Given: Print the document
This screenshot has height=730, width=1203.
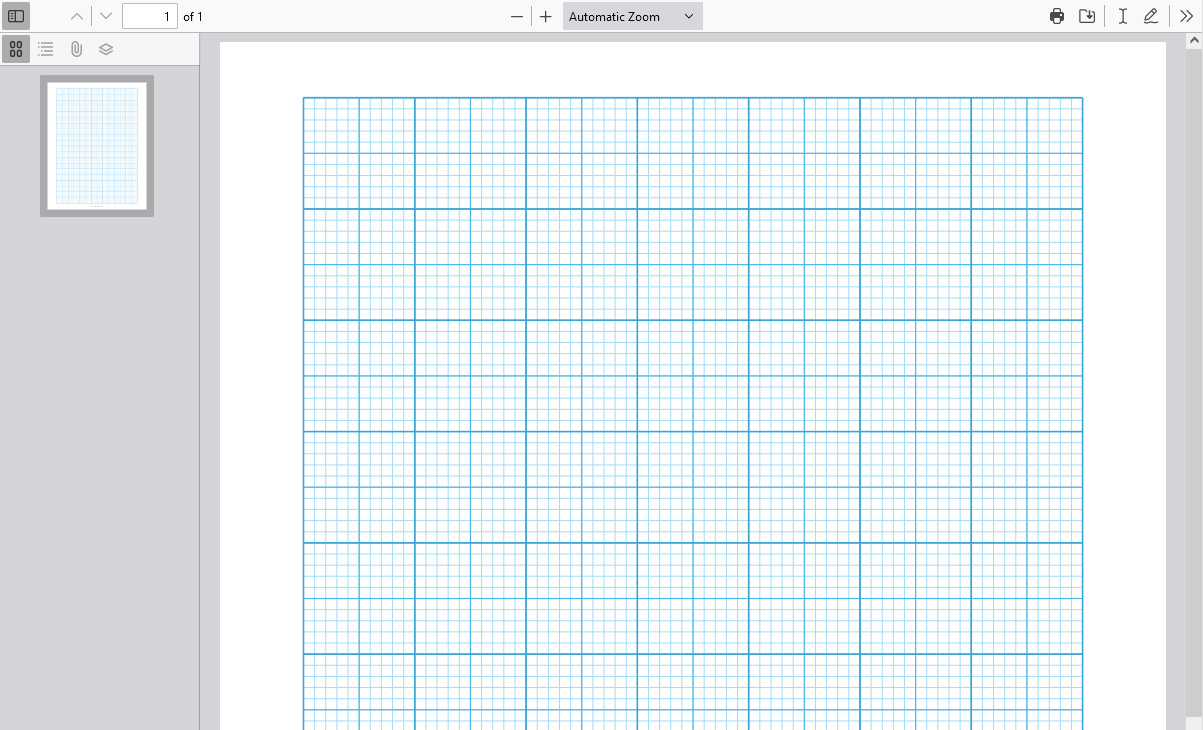Looking at the screenshot, I should [1057, 16].
